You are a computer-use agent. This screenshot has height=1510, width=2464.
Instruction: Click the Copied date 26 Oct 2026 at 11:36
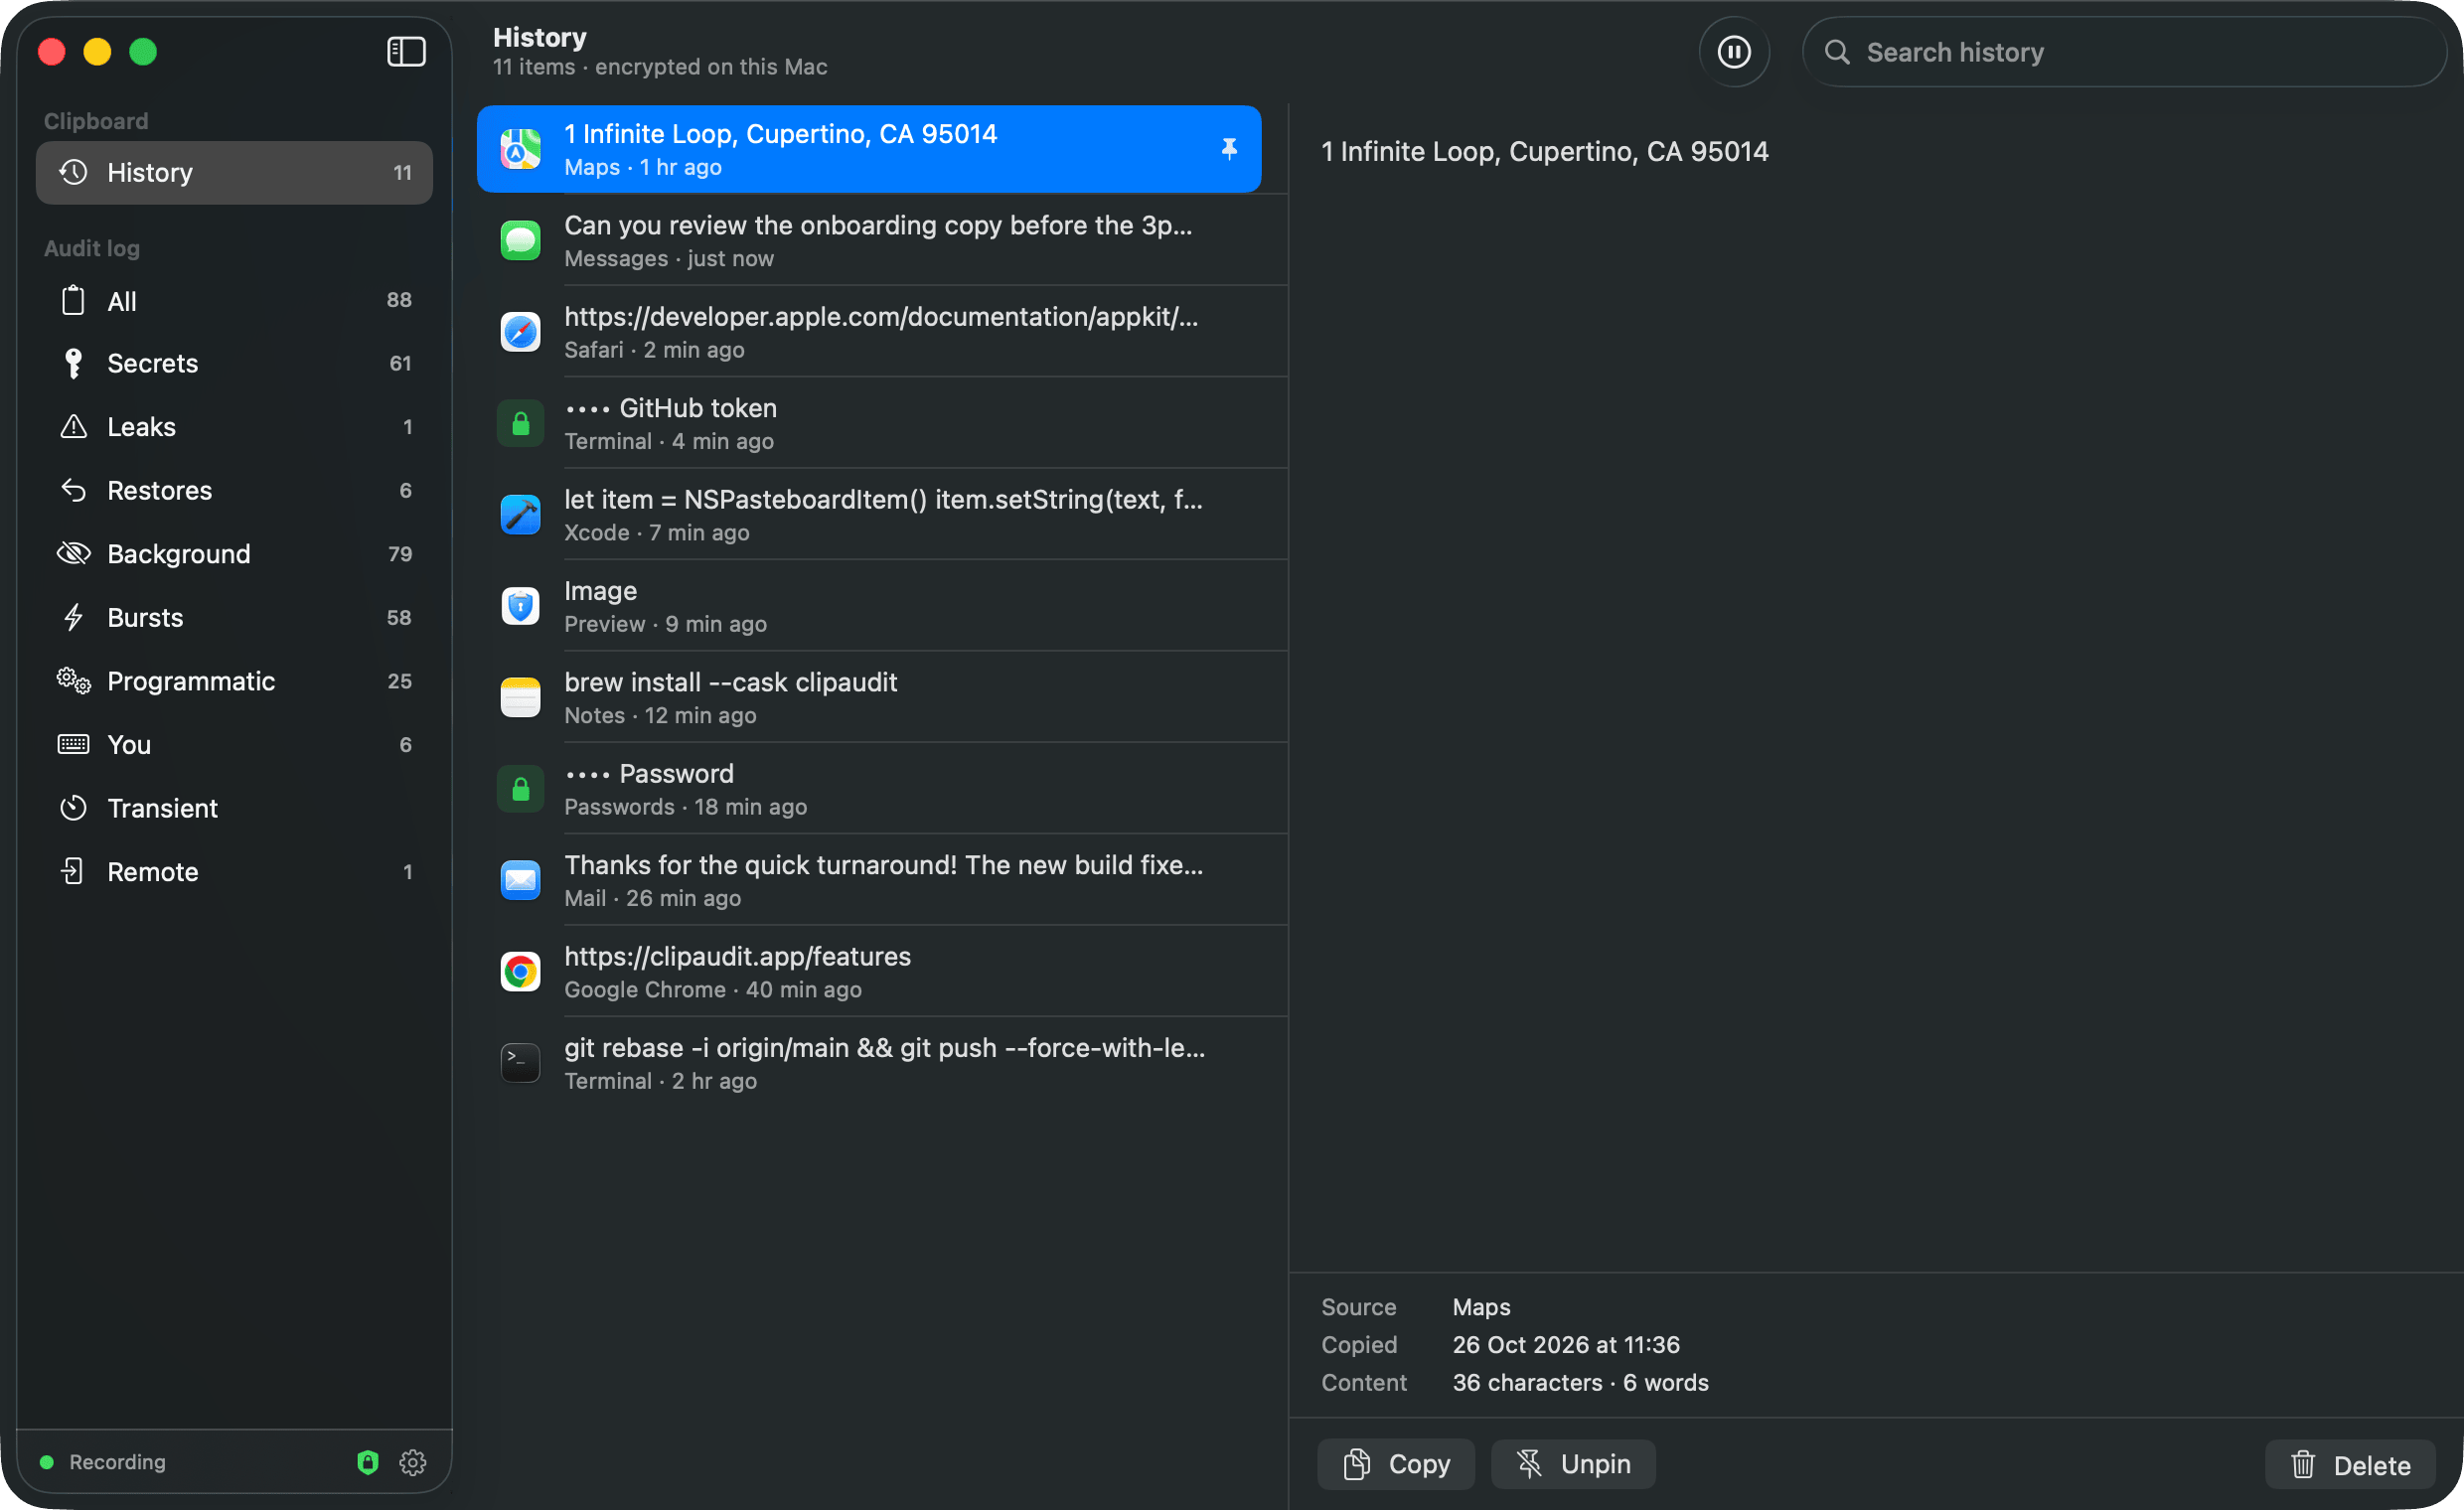tap(1566, 1345)
